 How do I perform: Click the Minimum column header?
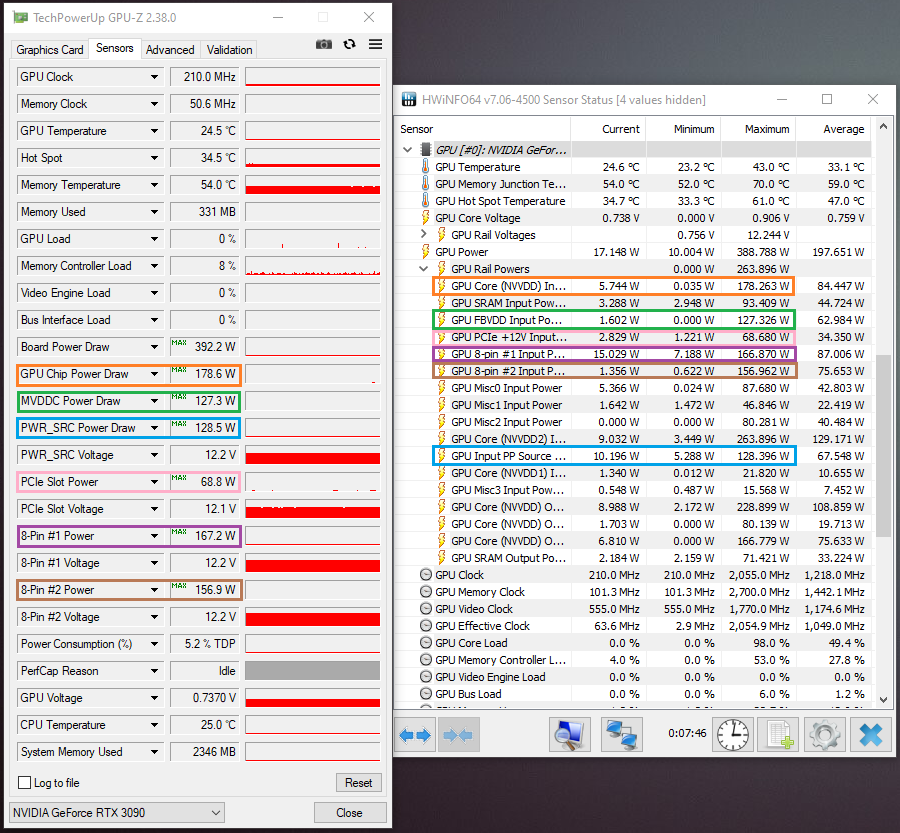pyautogui.click(x=684, y=129)
